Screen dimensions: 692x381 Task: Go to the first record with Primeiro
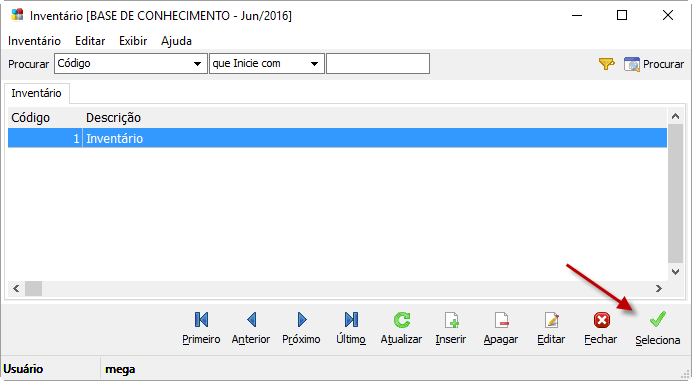point(201,328)
